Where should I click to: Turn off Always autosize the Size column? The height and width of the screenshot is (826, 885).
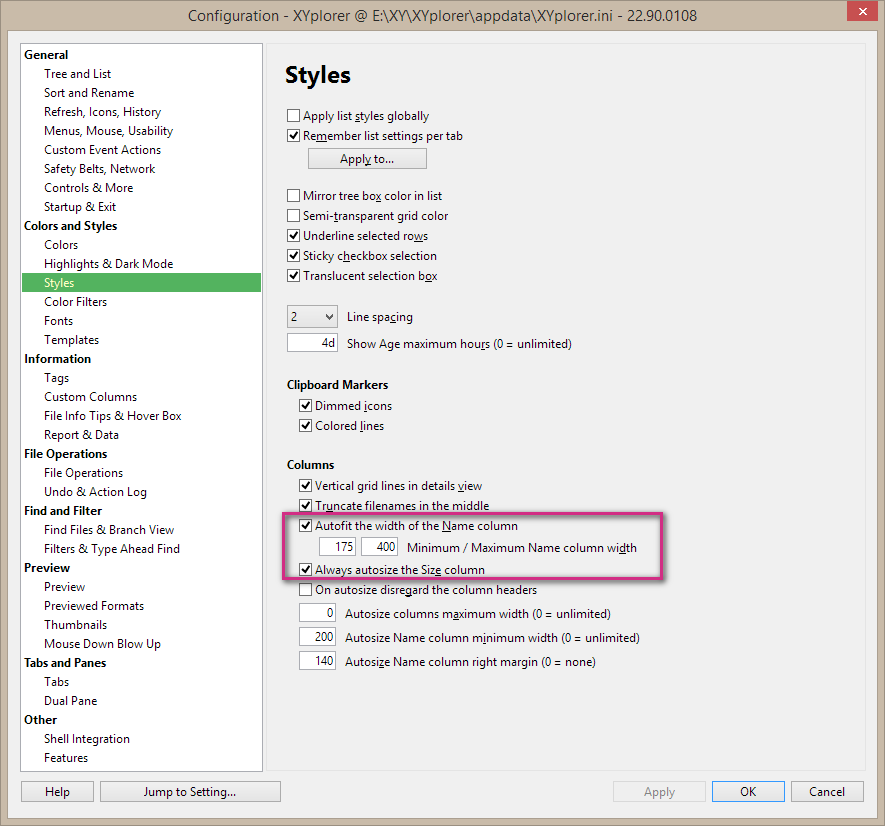click(306, 570)
